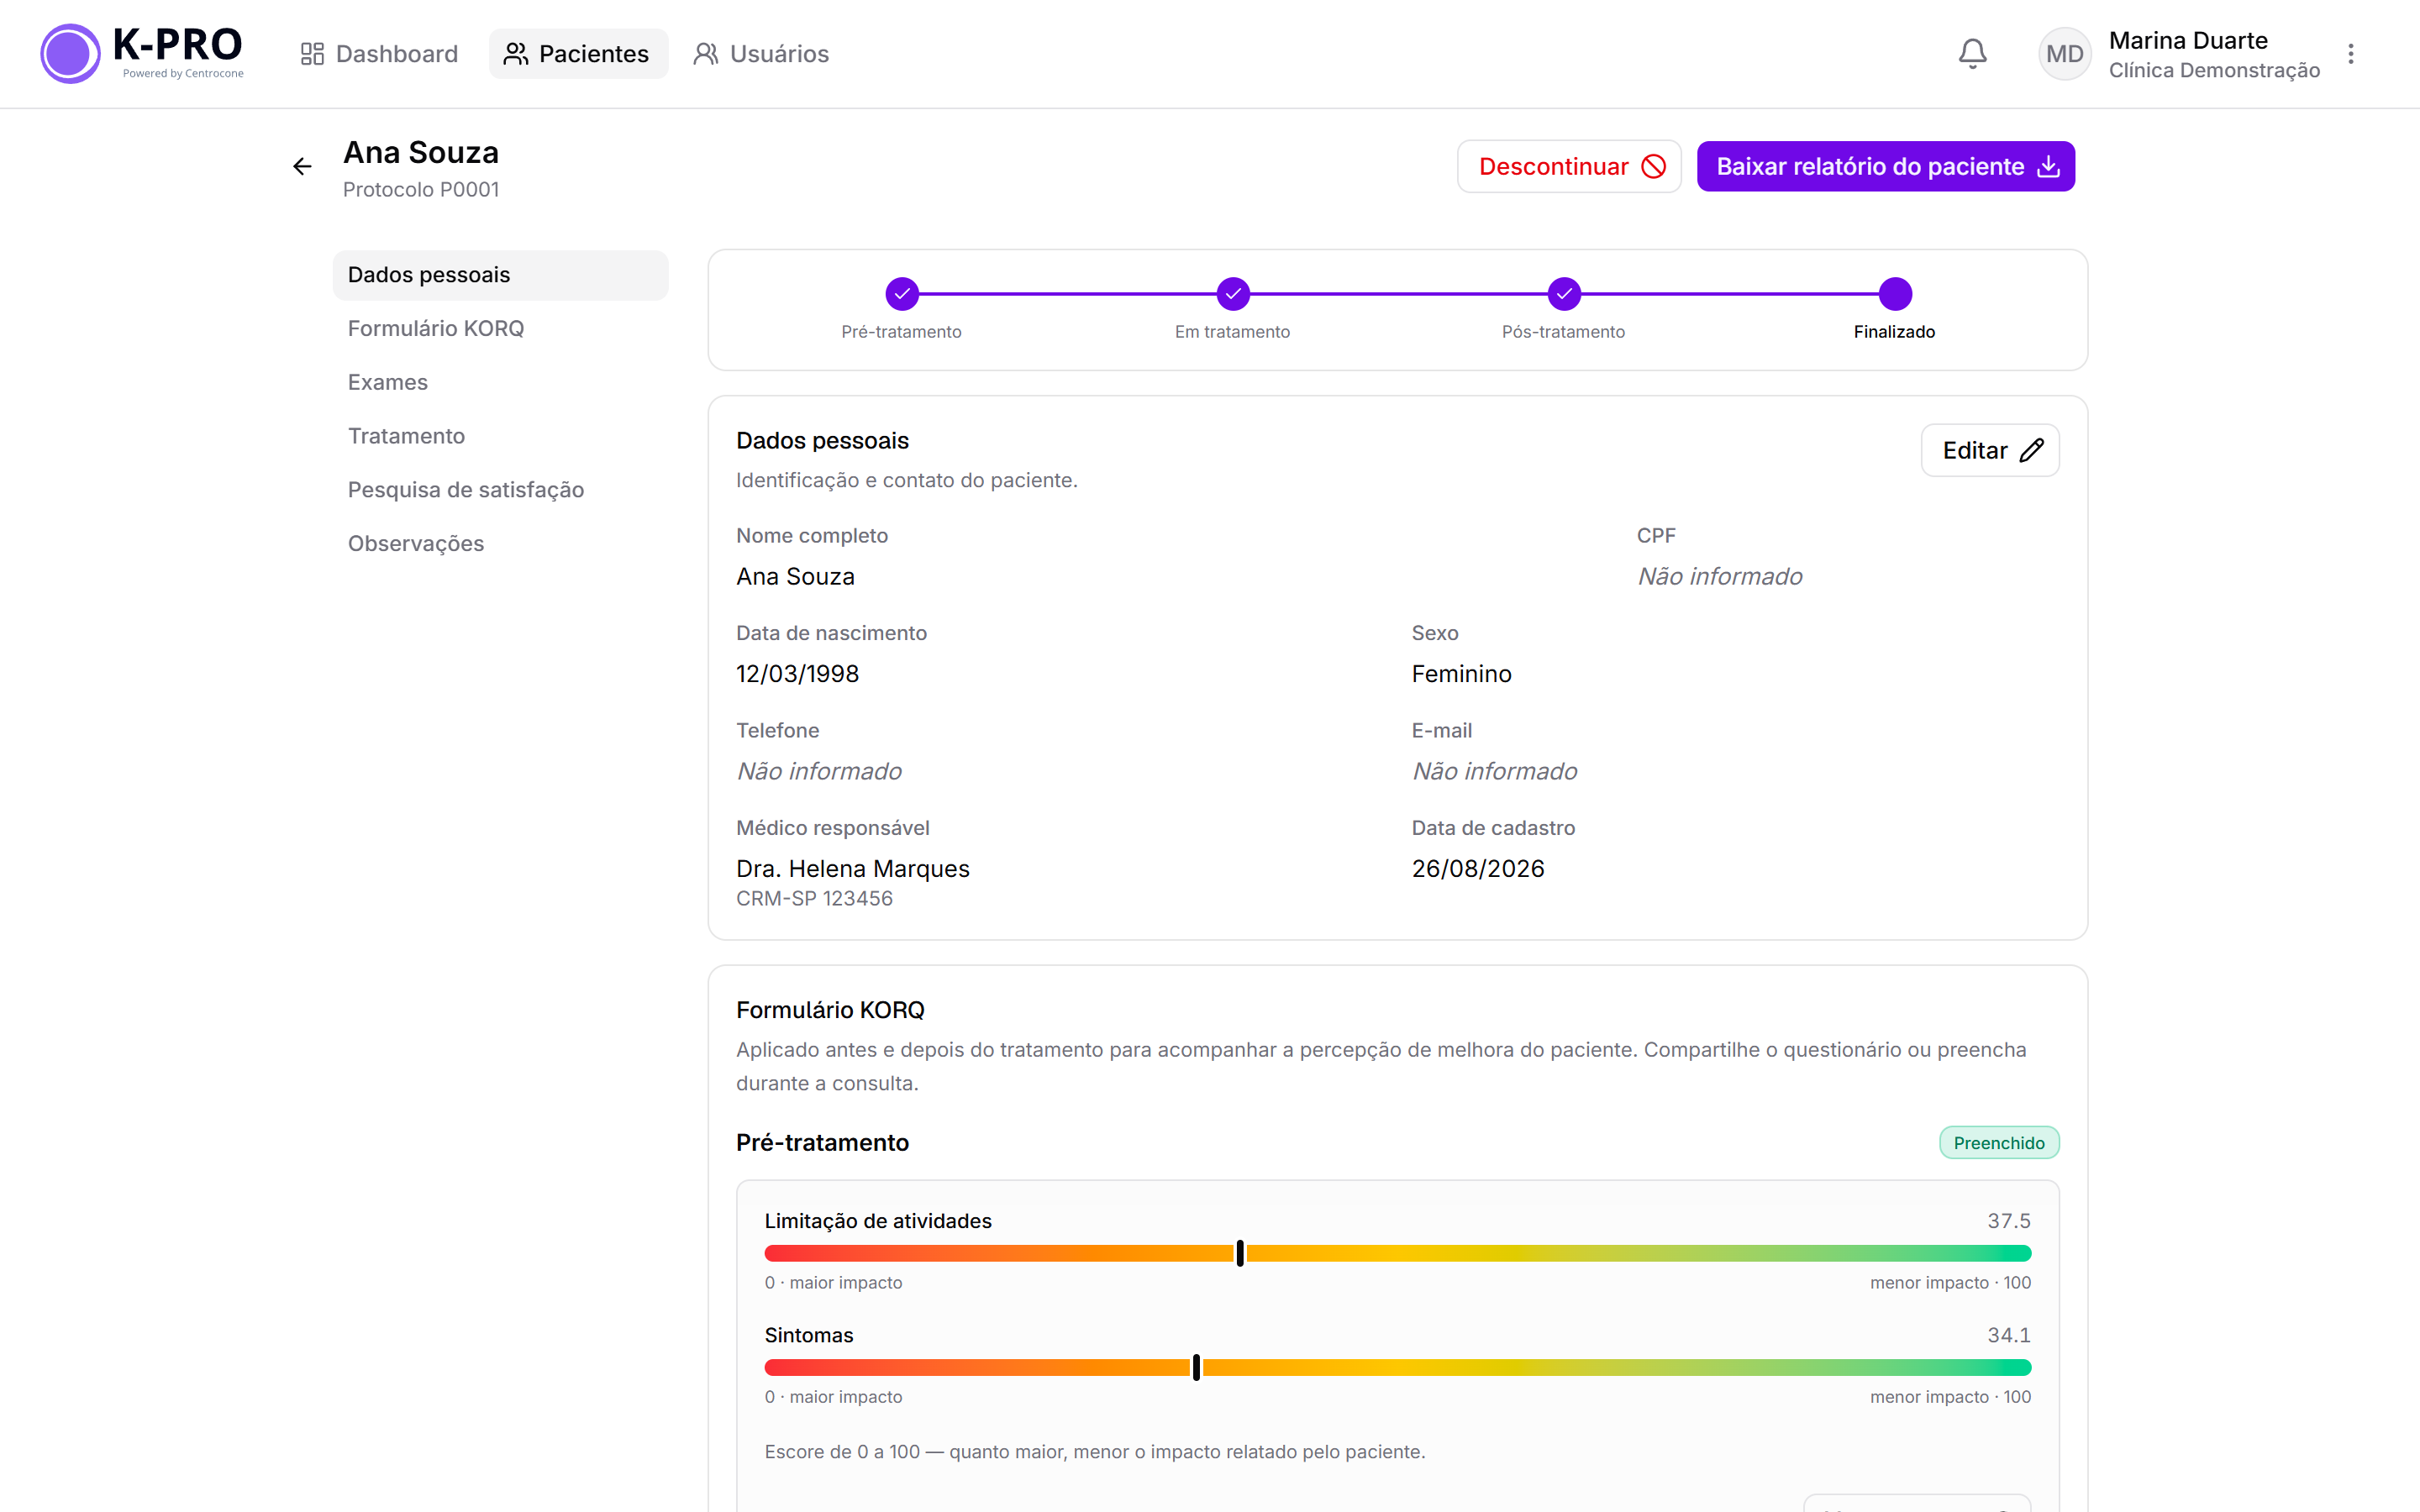The height and width of the screenshot is (1512, 2420).
Task: Click the Ana Souza page heading
Action: coord(421,153)
